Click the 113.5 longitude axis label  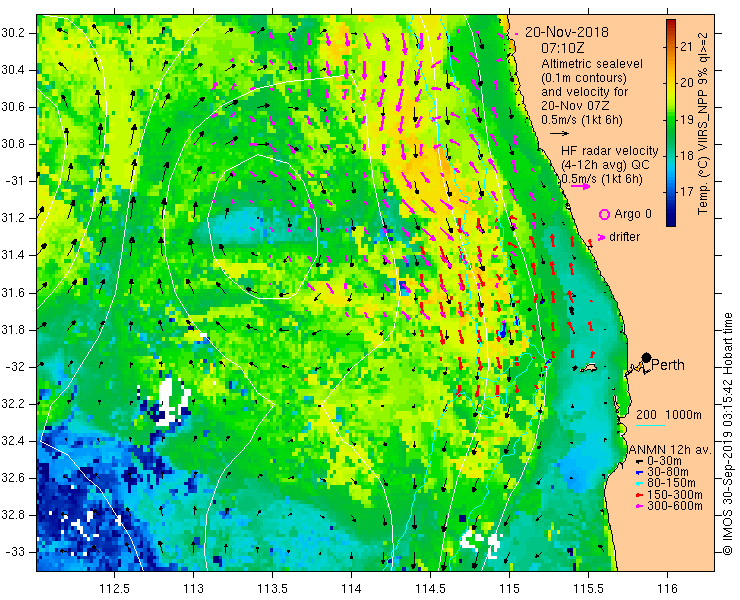click(x=272, y=588)
